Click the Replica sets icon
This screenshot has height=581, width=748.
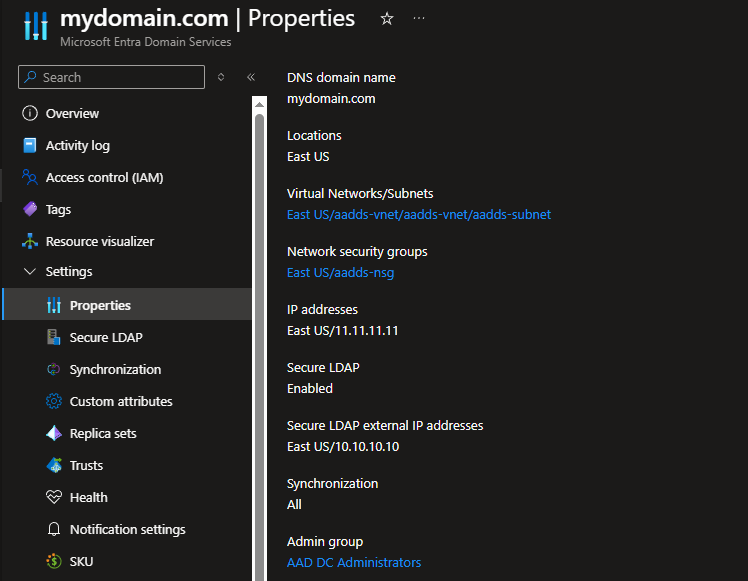pos(54,434)
